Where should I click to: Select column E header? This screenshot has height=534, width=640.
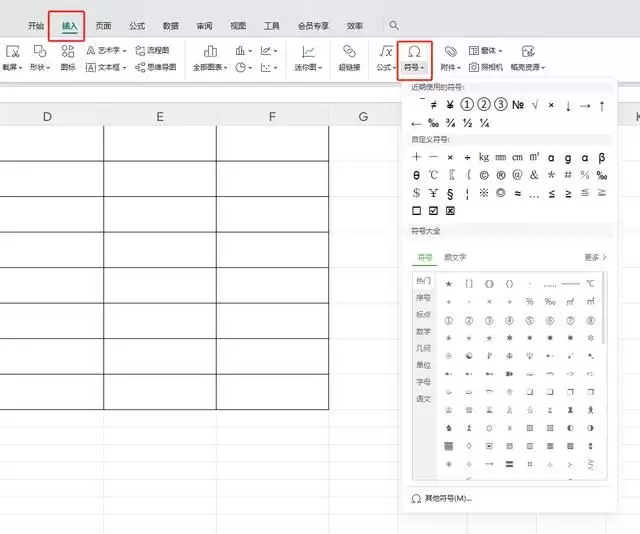160,117
